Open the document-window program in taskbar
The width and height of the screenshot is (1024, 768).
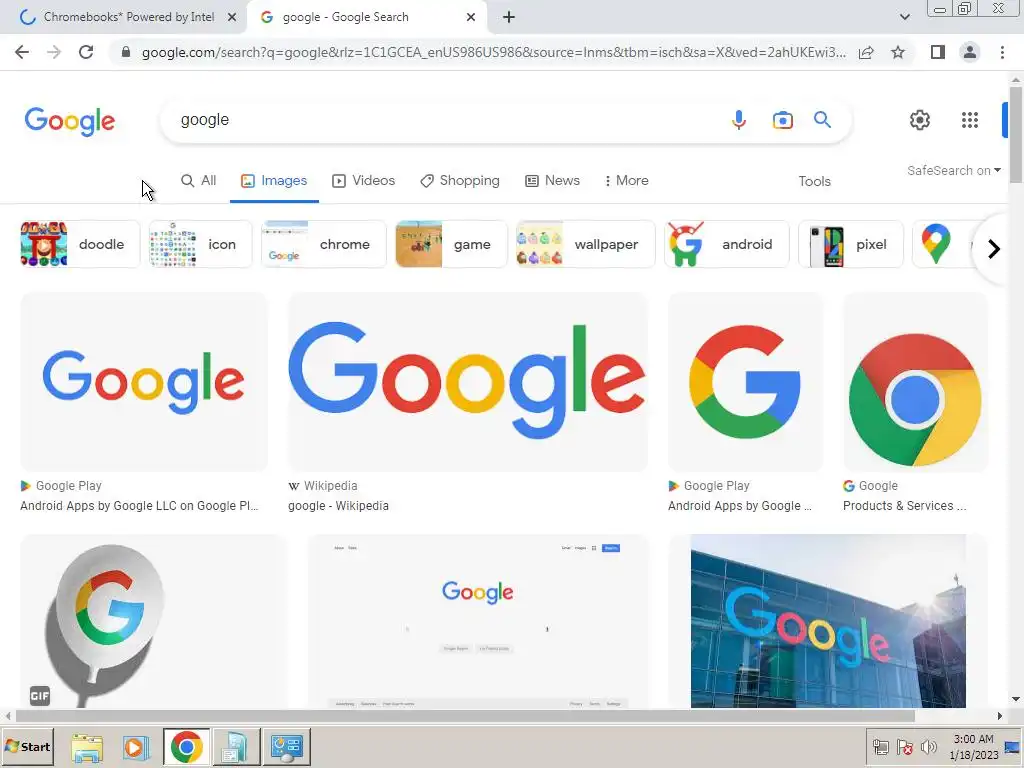click(x=235, y=747)
